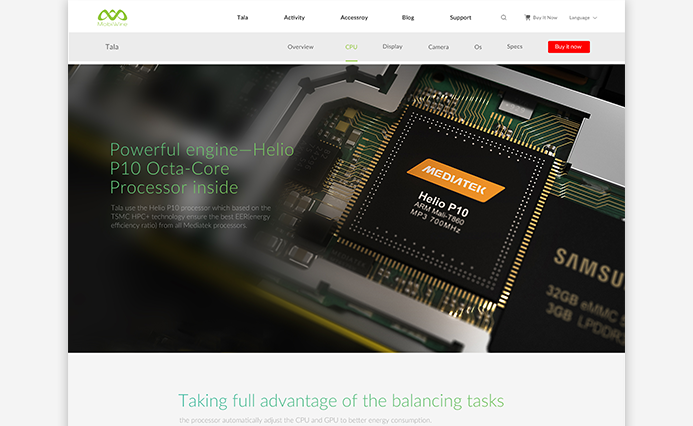693x426 pixels.
Task: Switch to the Overview tab
Action: 300,47
